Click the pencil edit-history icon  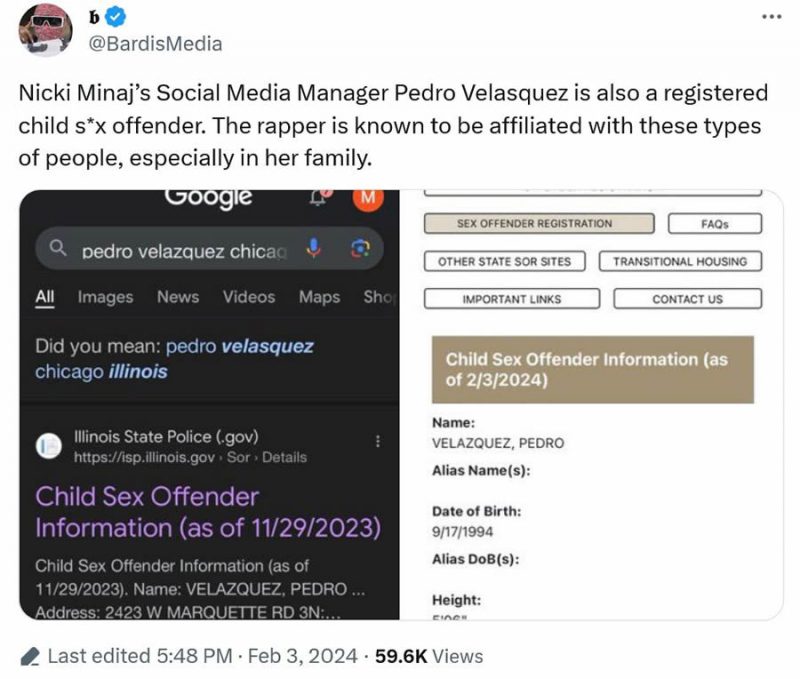(x=30, y=657)
